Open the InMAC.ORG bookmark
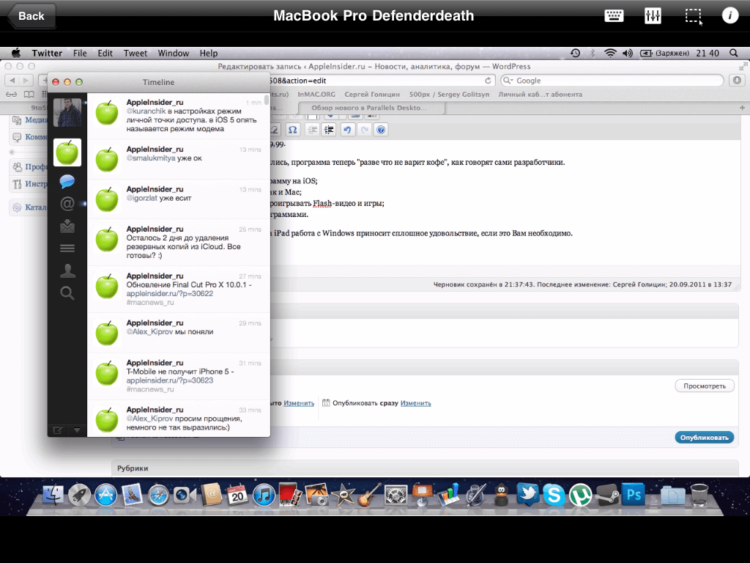The width and height of the screenshot is (750, 563). (x=316, y=94)
